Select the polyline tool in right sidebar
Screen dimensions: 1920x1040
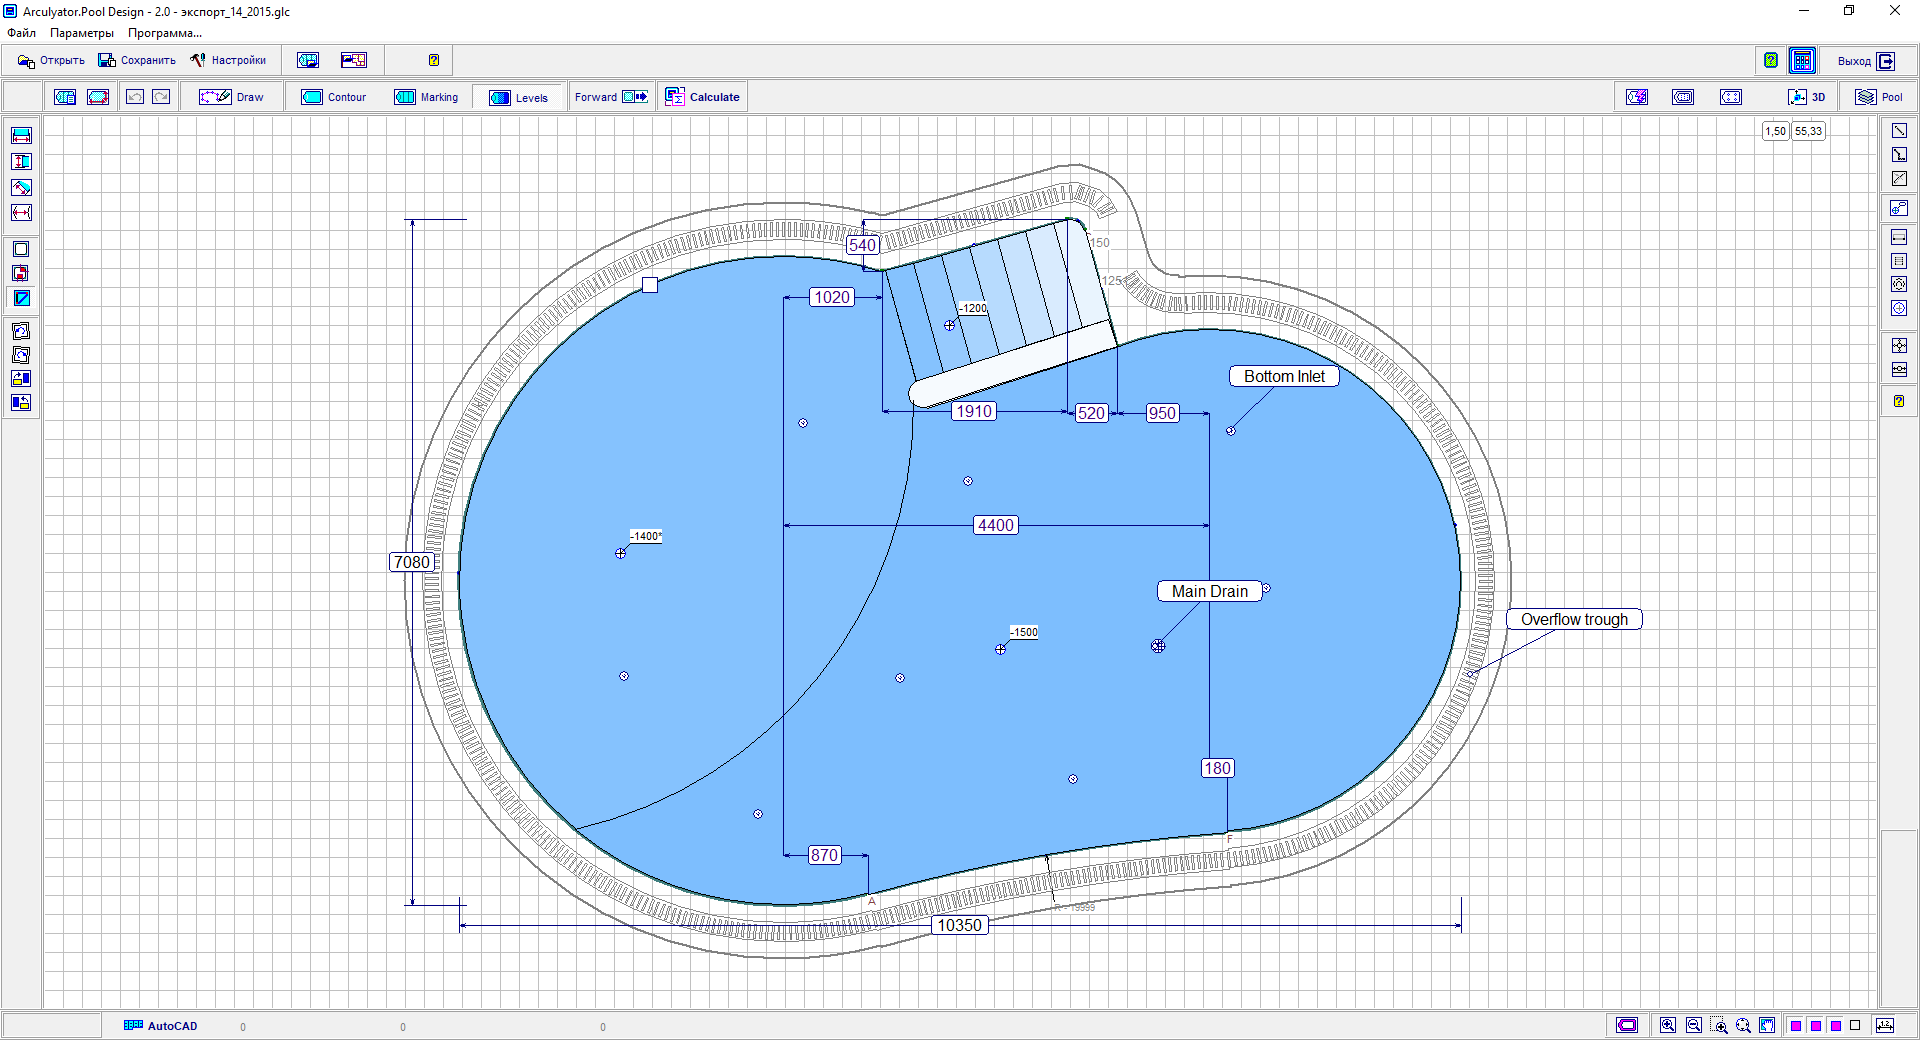pyautogui.click(x=1899, y=155)
